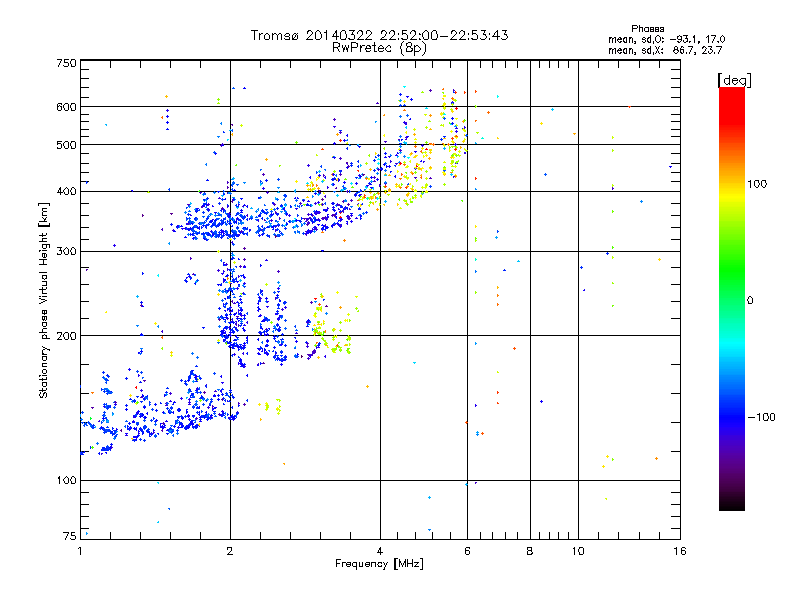Viewport: 800px width, 600px height.
Task: Click the colorbar label '-100'
Action: click(761, 417)
